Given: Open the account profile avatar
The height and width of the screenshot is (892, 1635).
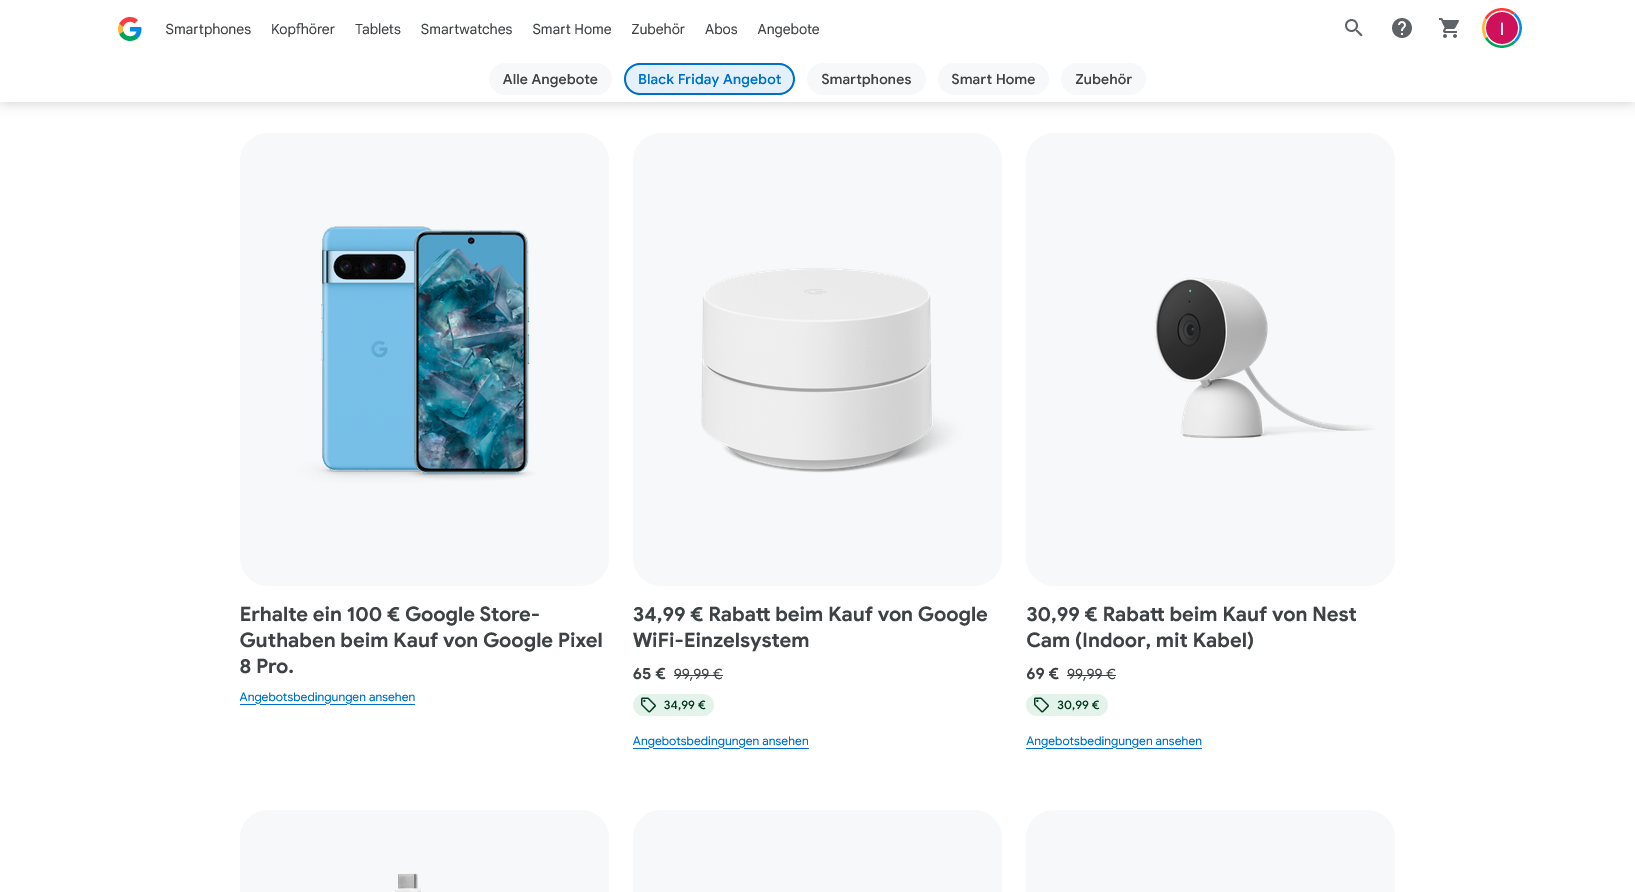Looking at the screenshot, I should tap(1501, 28).
